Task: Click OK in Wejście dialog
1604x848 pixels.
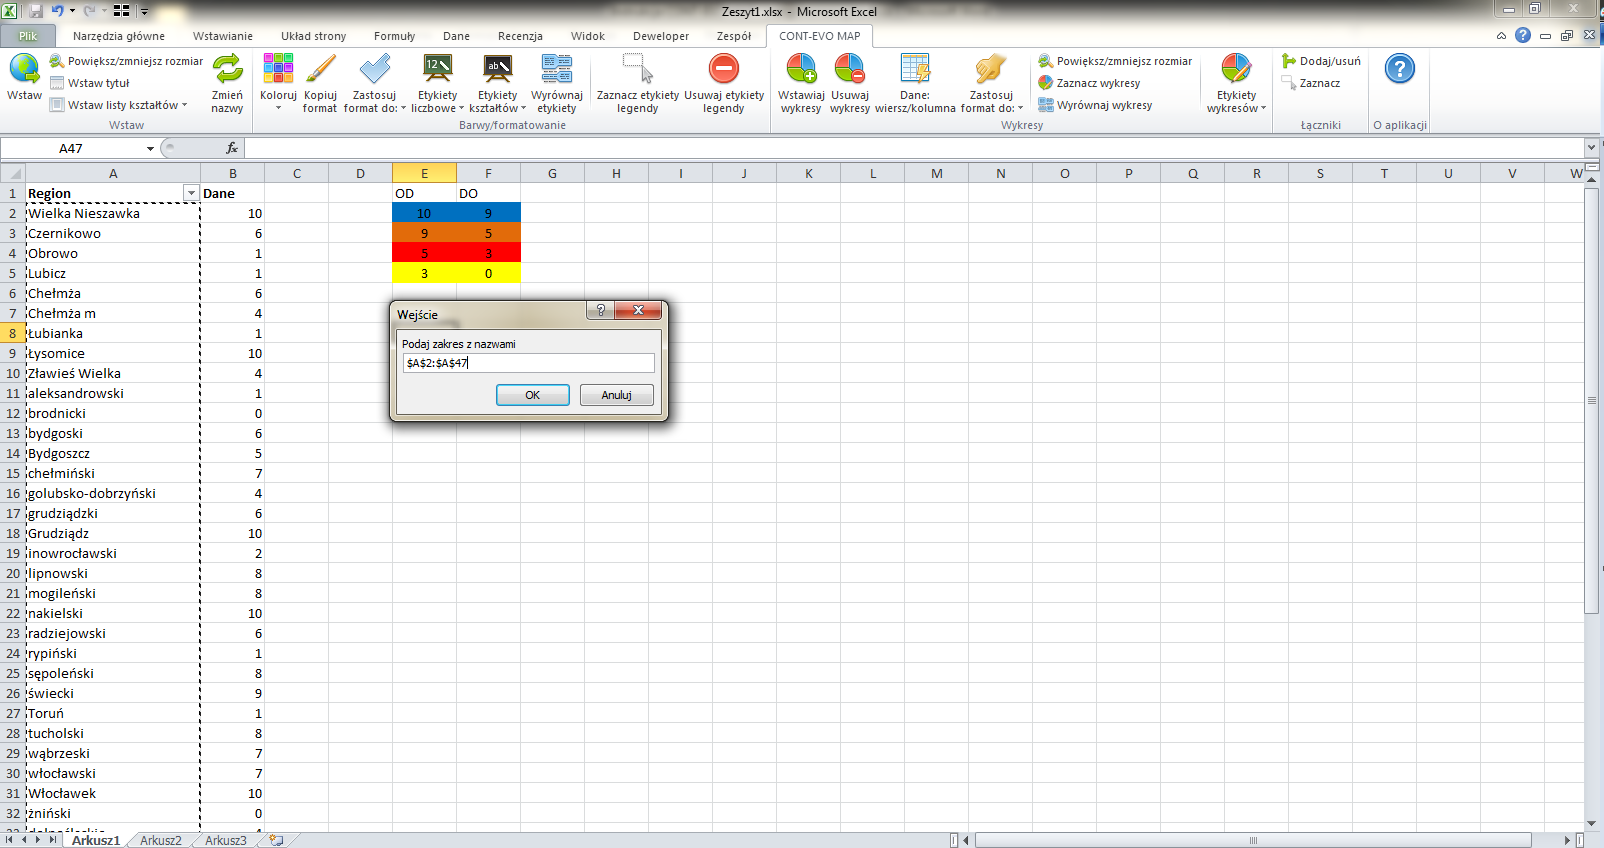Action: click(x=533, y=395)
